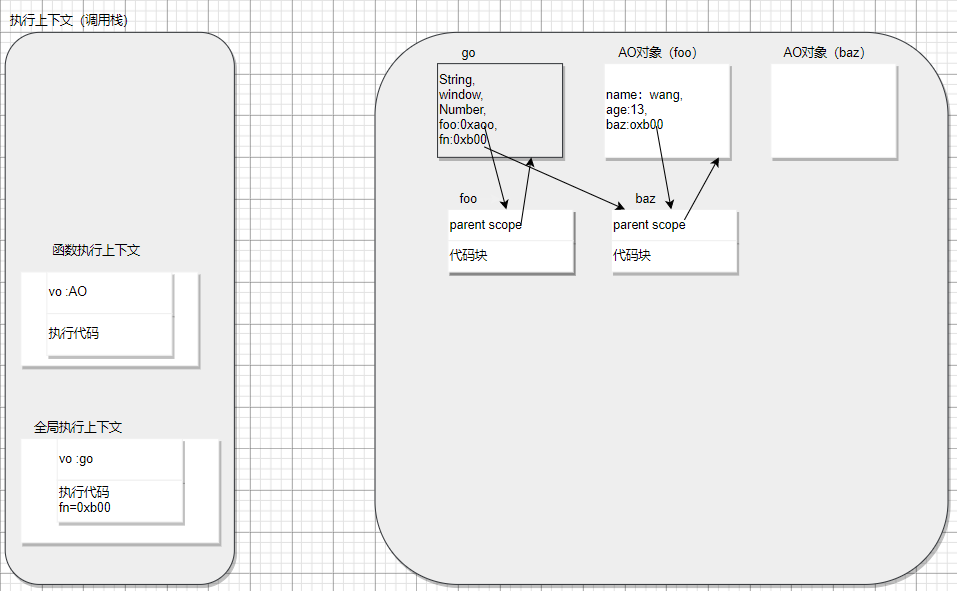This screenshot has height=591, width=957.
Task: Select the 'name：wang,' line
Action: coord(645,95)
